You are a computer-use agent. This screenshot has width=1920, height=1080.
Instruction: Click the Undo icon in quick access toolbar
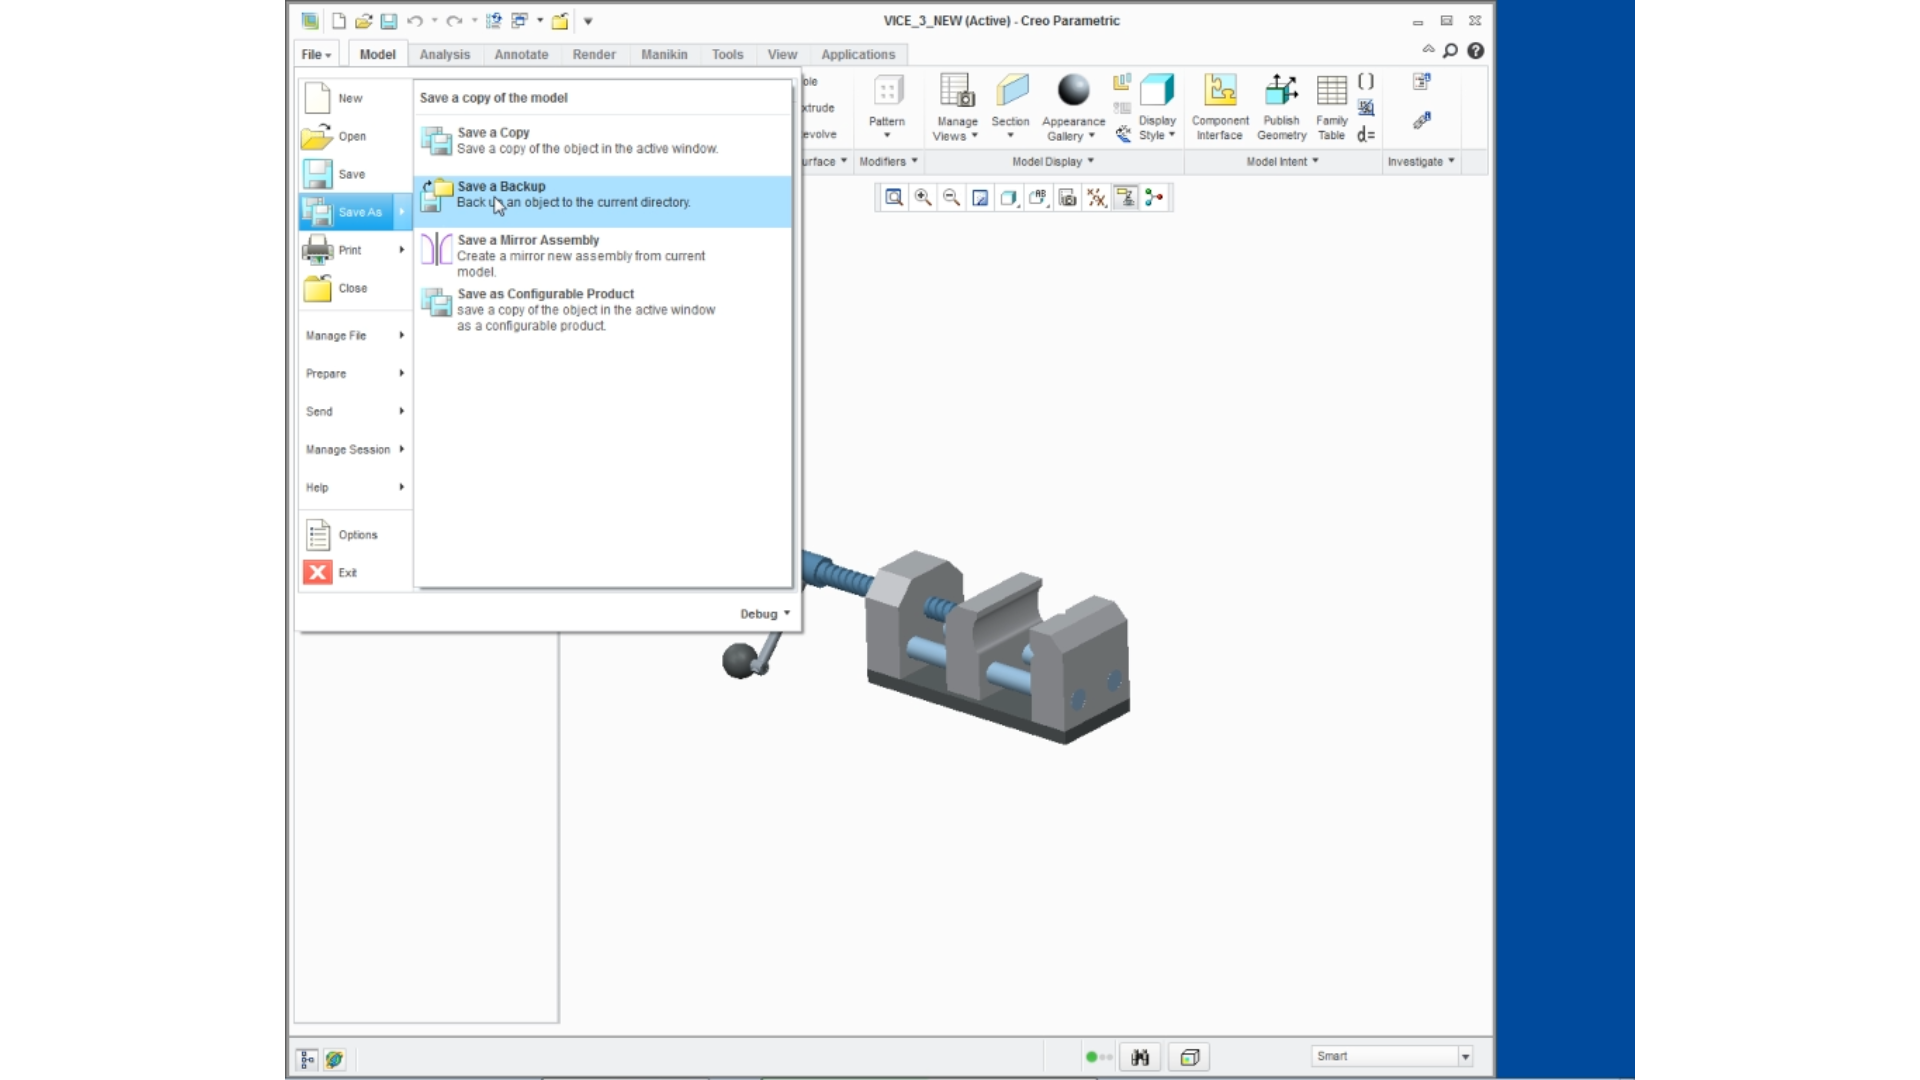415,21
